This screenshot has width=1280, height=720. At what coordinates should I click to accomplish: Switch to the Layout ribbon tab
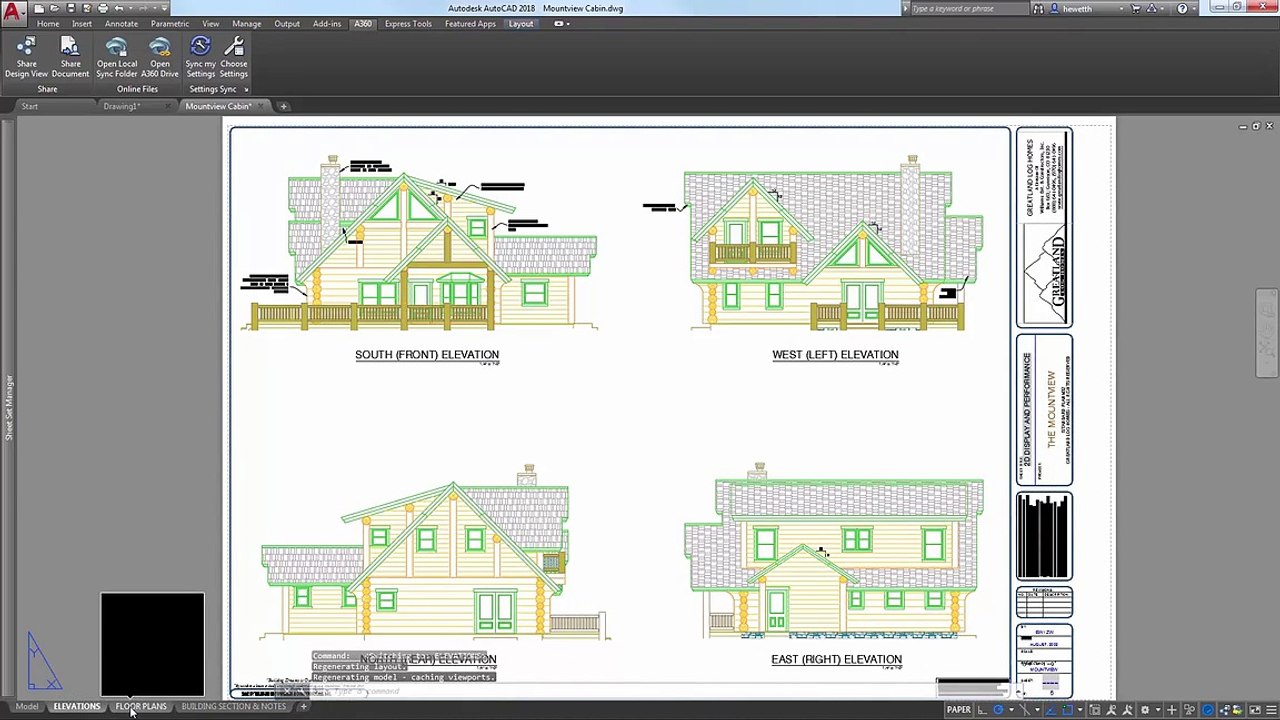click(521, 24)
